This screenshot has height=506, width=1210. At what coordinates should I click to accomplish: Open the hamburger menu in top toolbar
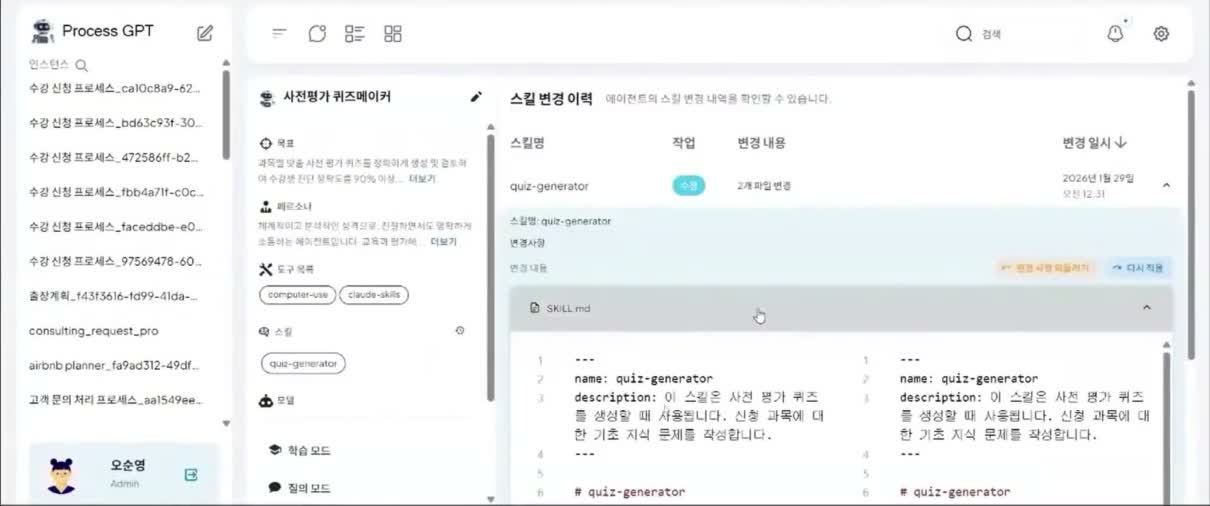point(280,34)
